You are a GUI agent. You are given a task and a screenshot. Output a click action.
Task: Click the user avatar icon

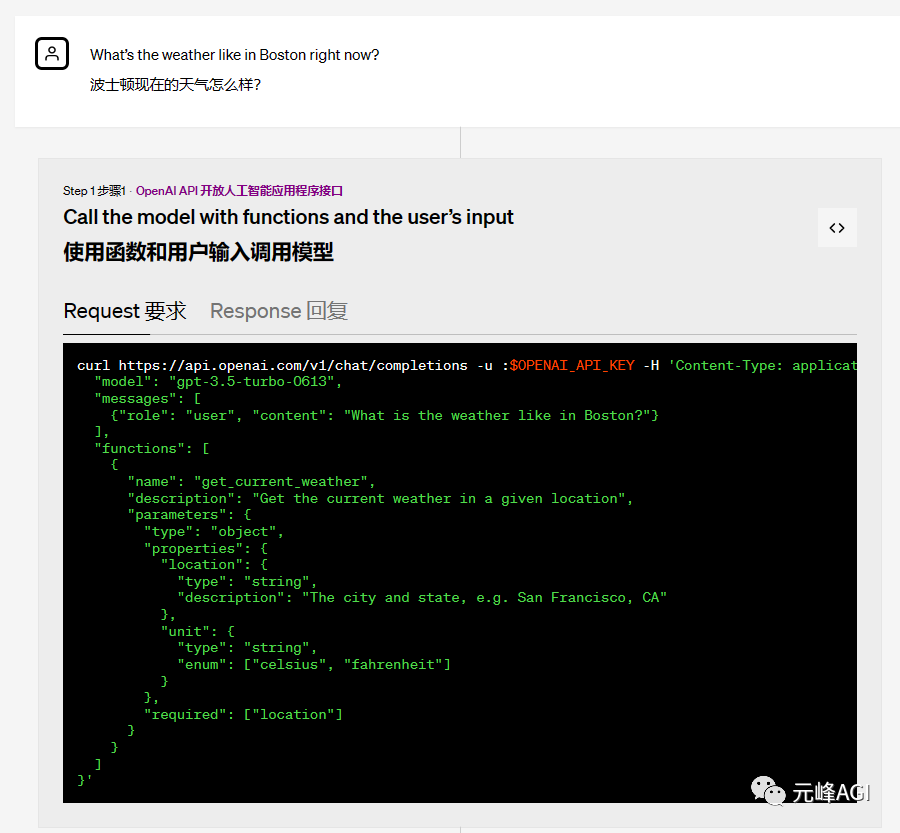(52, 54)
